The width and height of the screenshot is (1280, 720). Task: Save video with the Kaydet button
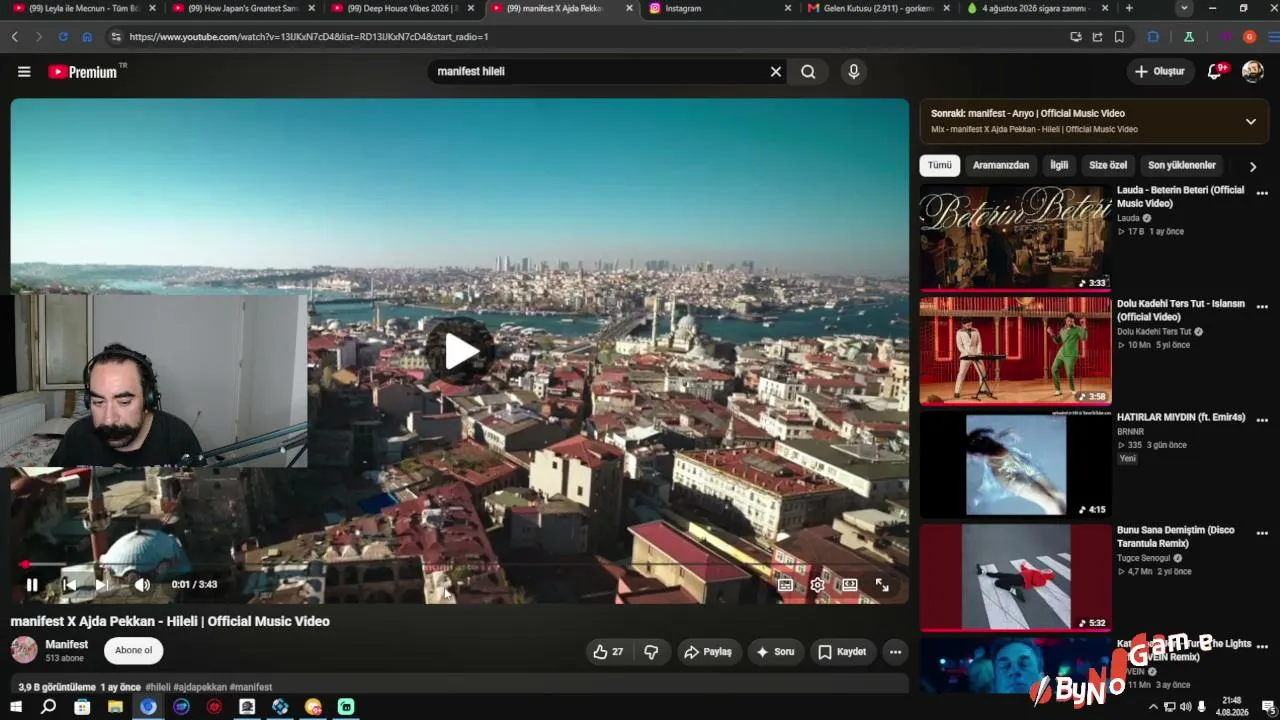[842, 652]
